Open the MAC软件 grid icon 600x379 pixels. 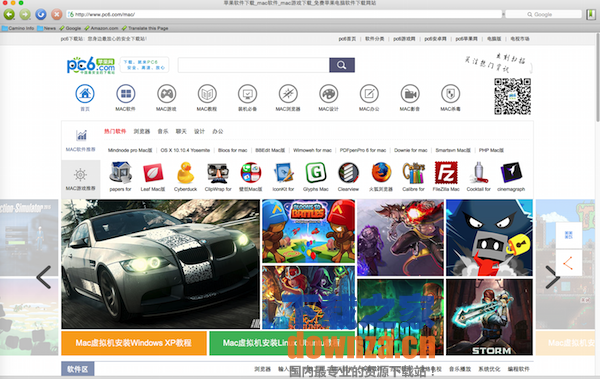pyautogui.click(x=126, y=94)
